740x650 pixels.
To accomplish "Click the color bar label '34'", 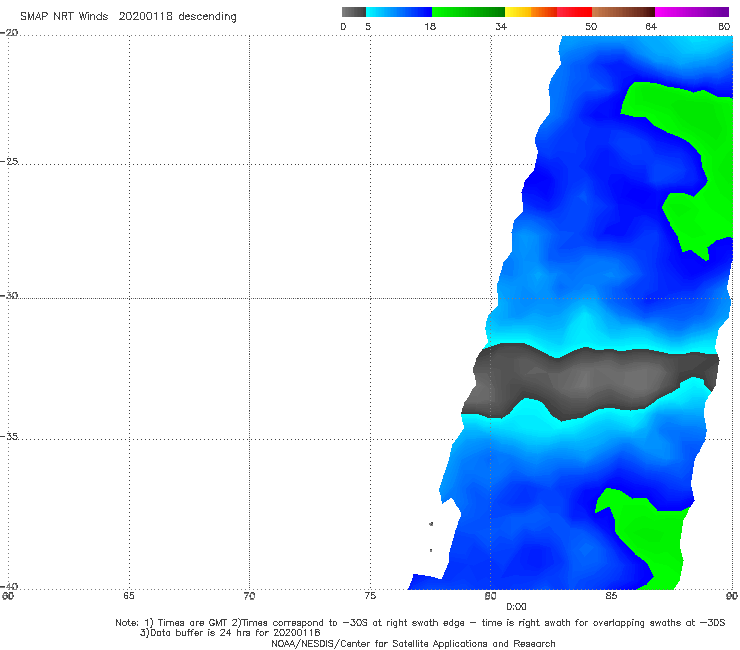I will (x=501, y=26).
